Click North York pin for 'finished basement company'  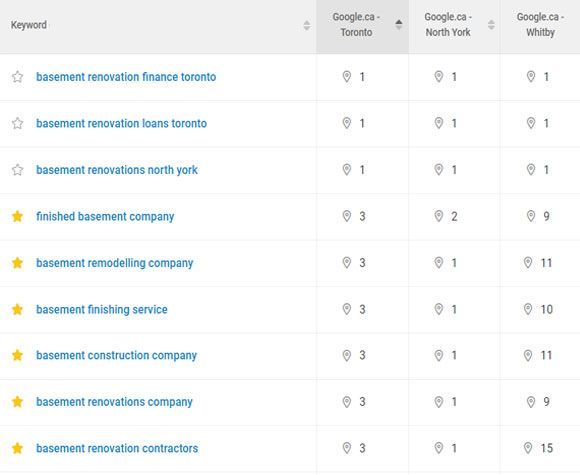pyautogui.click(x=439, y=216)
